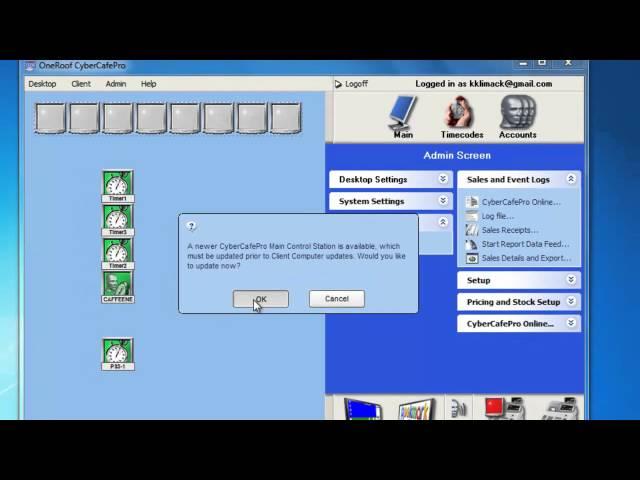The width and height of the screenshot is (640, 480).
Task: Cancel the update dialog
Action: pyautogui.click(x=336, y=299)
